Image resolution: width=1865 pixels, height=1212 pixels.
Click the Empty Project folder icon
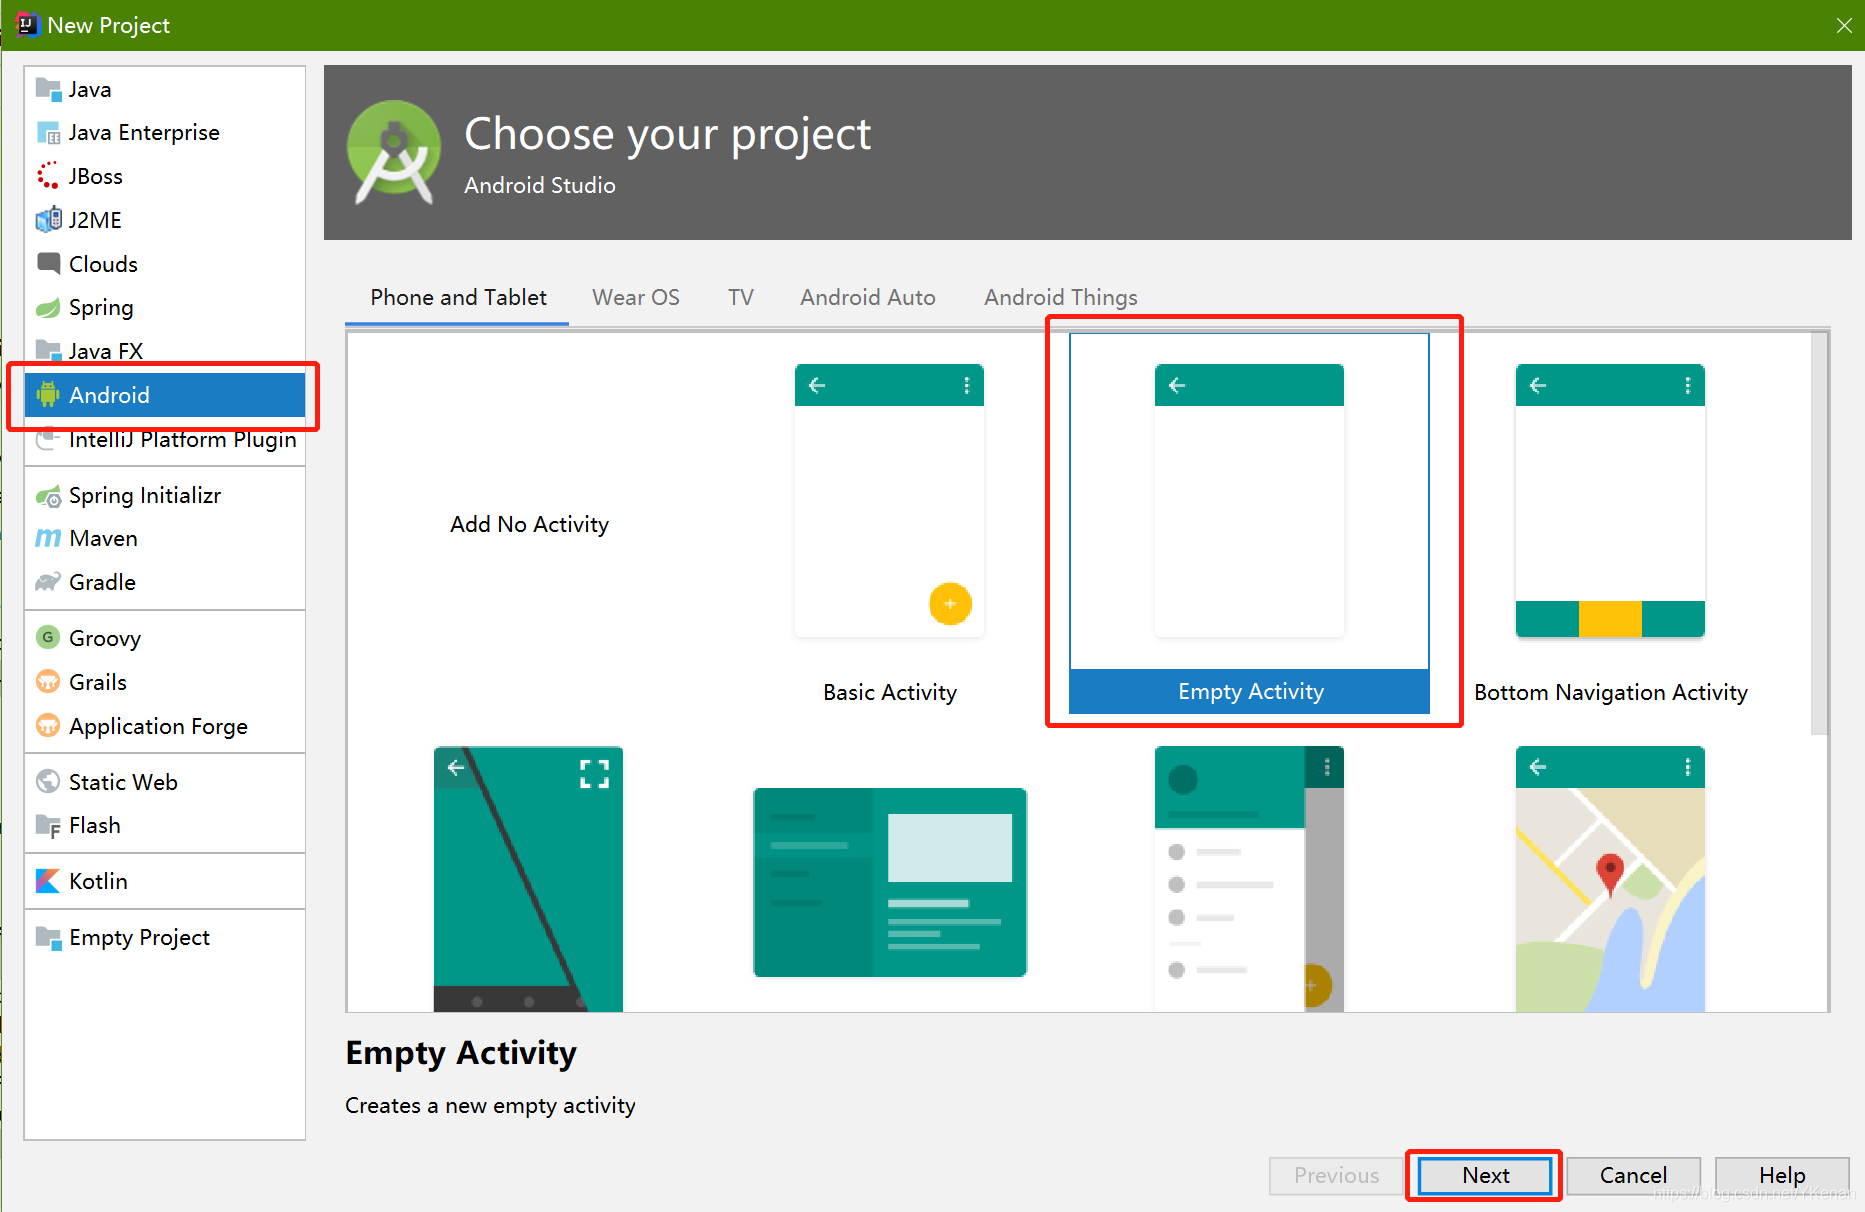(x=48, y=938)
